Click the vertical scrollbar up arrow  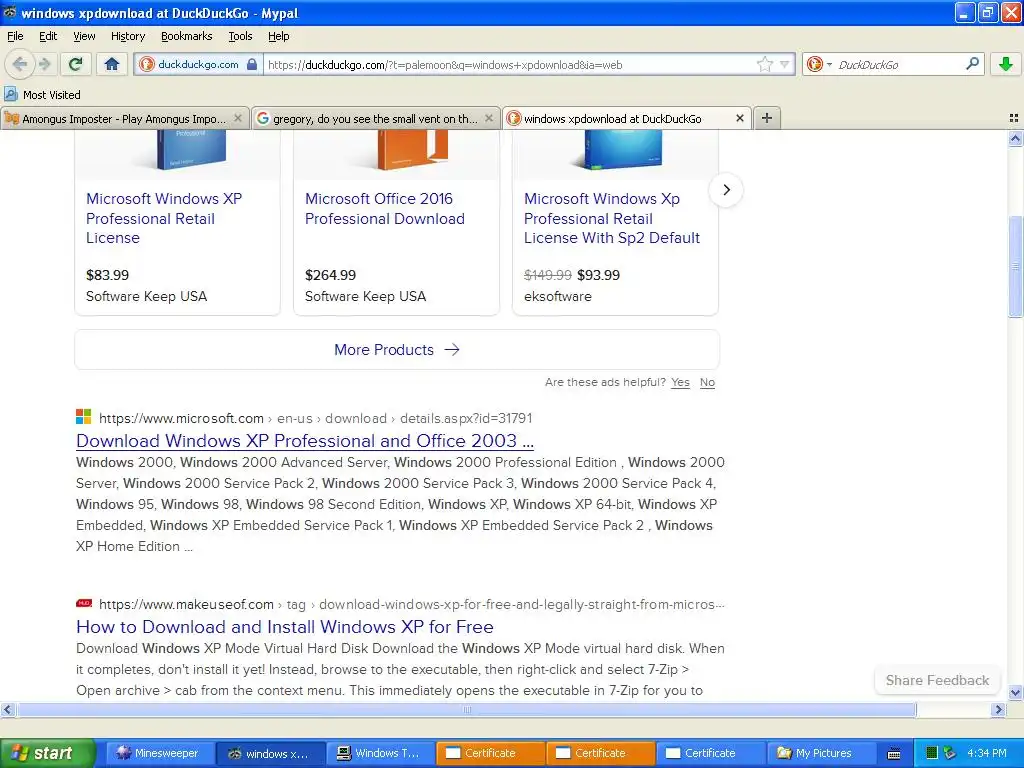[x=1016, y=138]
